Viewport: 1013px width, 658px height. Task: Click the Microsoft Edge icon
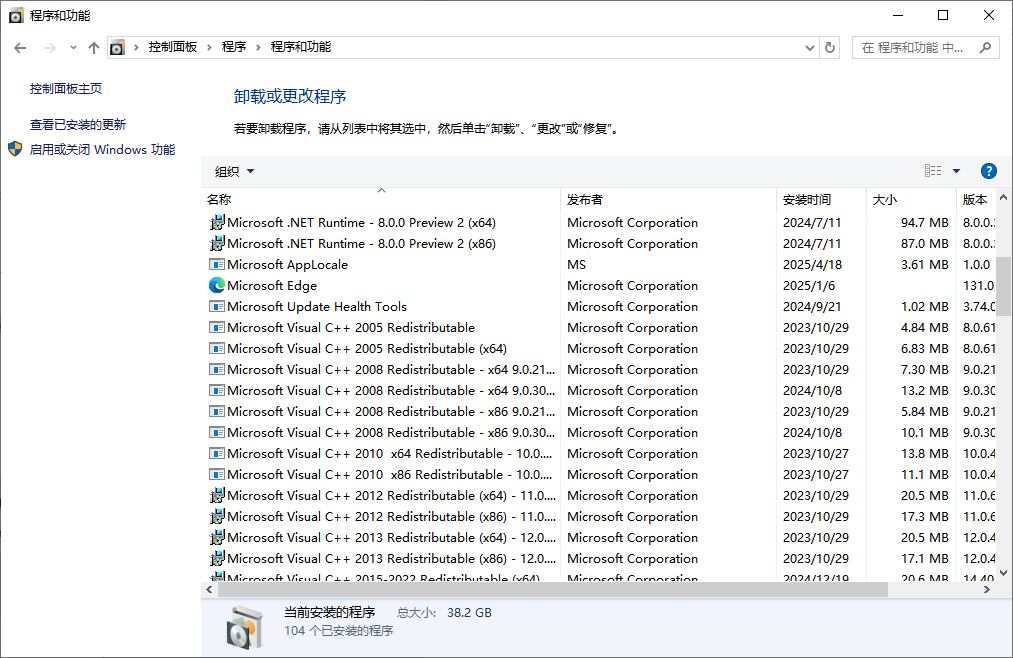[x=217, y=285]
